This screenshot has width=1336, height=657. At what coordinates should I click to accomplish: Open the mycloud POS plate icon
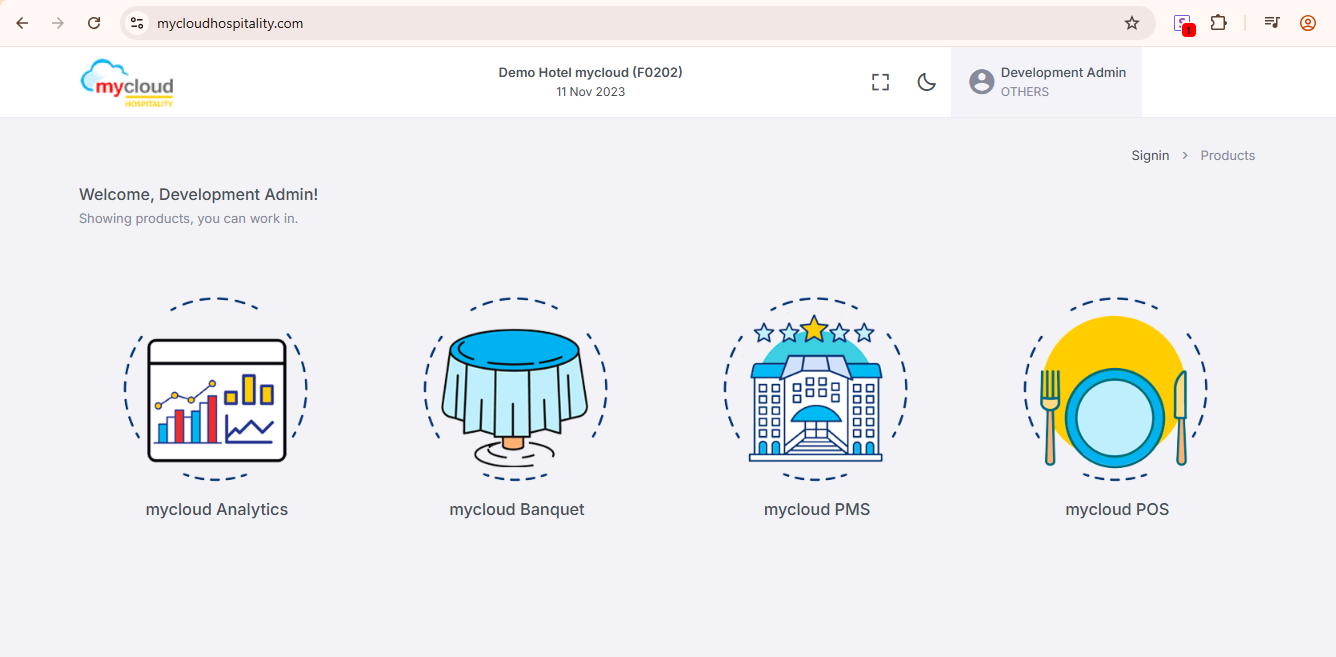click(x=1116, y=388)
